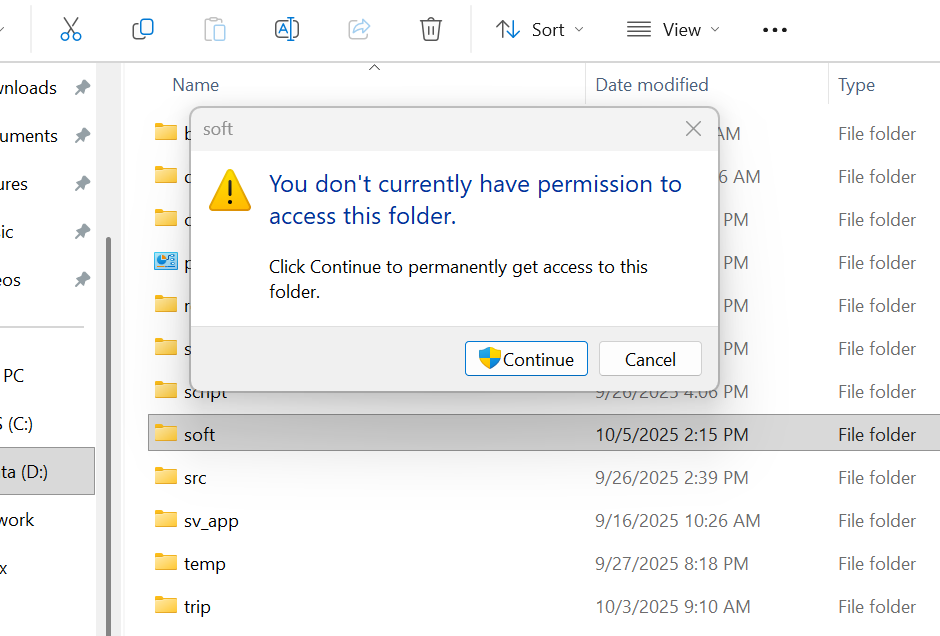Viewport: 940px width, 636px height.
Task: Open the three-dot See more menu
Action: tap(775, 30)
